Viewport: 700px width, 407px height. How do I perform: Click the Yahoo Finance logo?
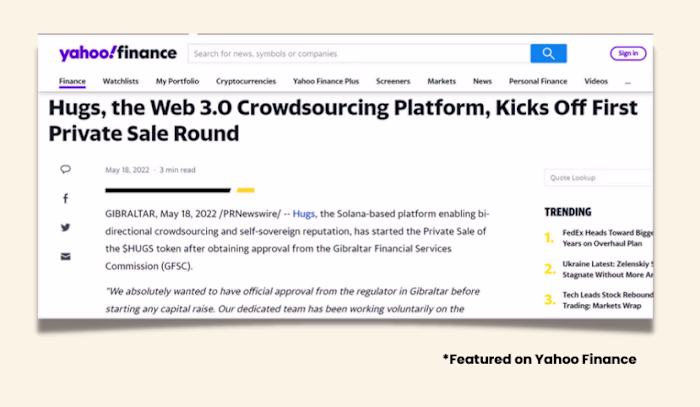tap(117, 53)
